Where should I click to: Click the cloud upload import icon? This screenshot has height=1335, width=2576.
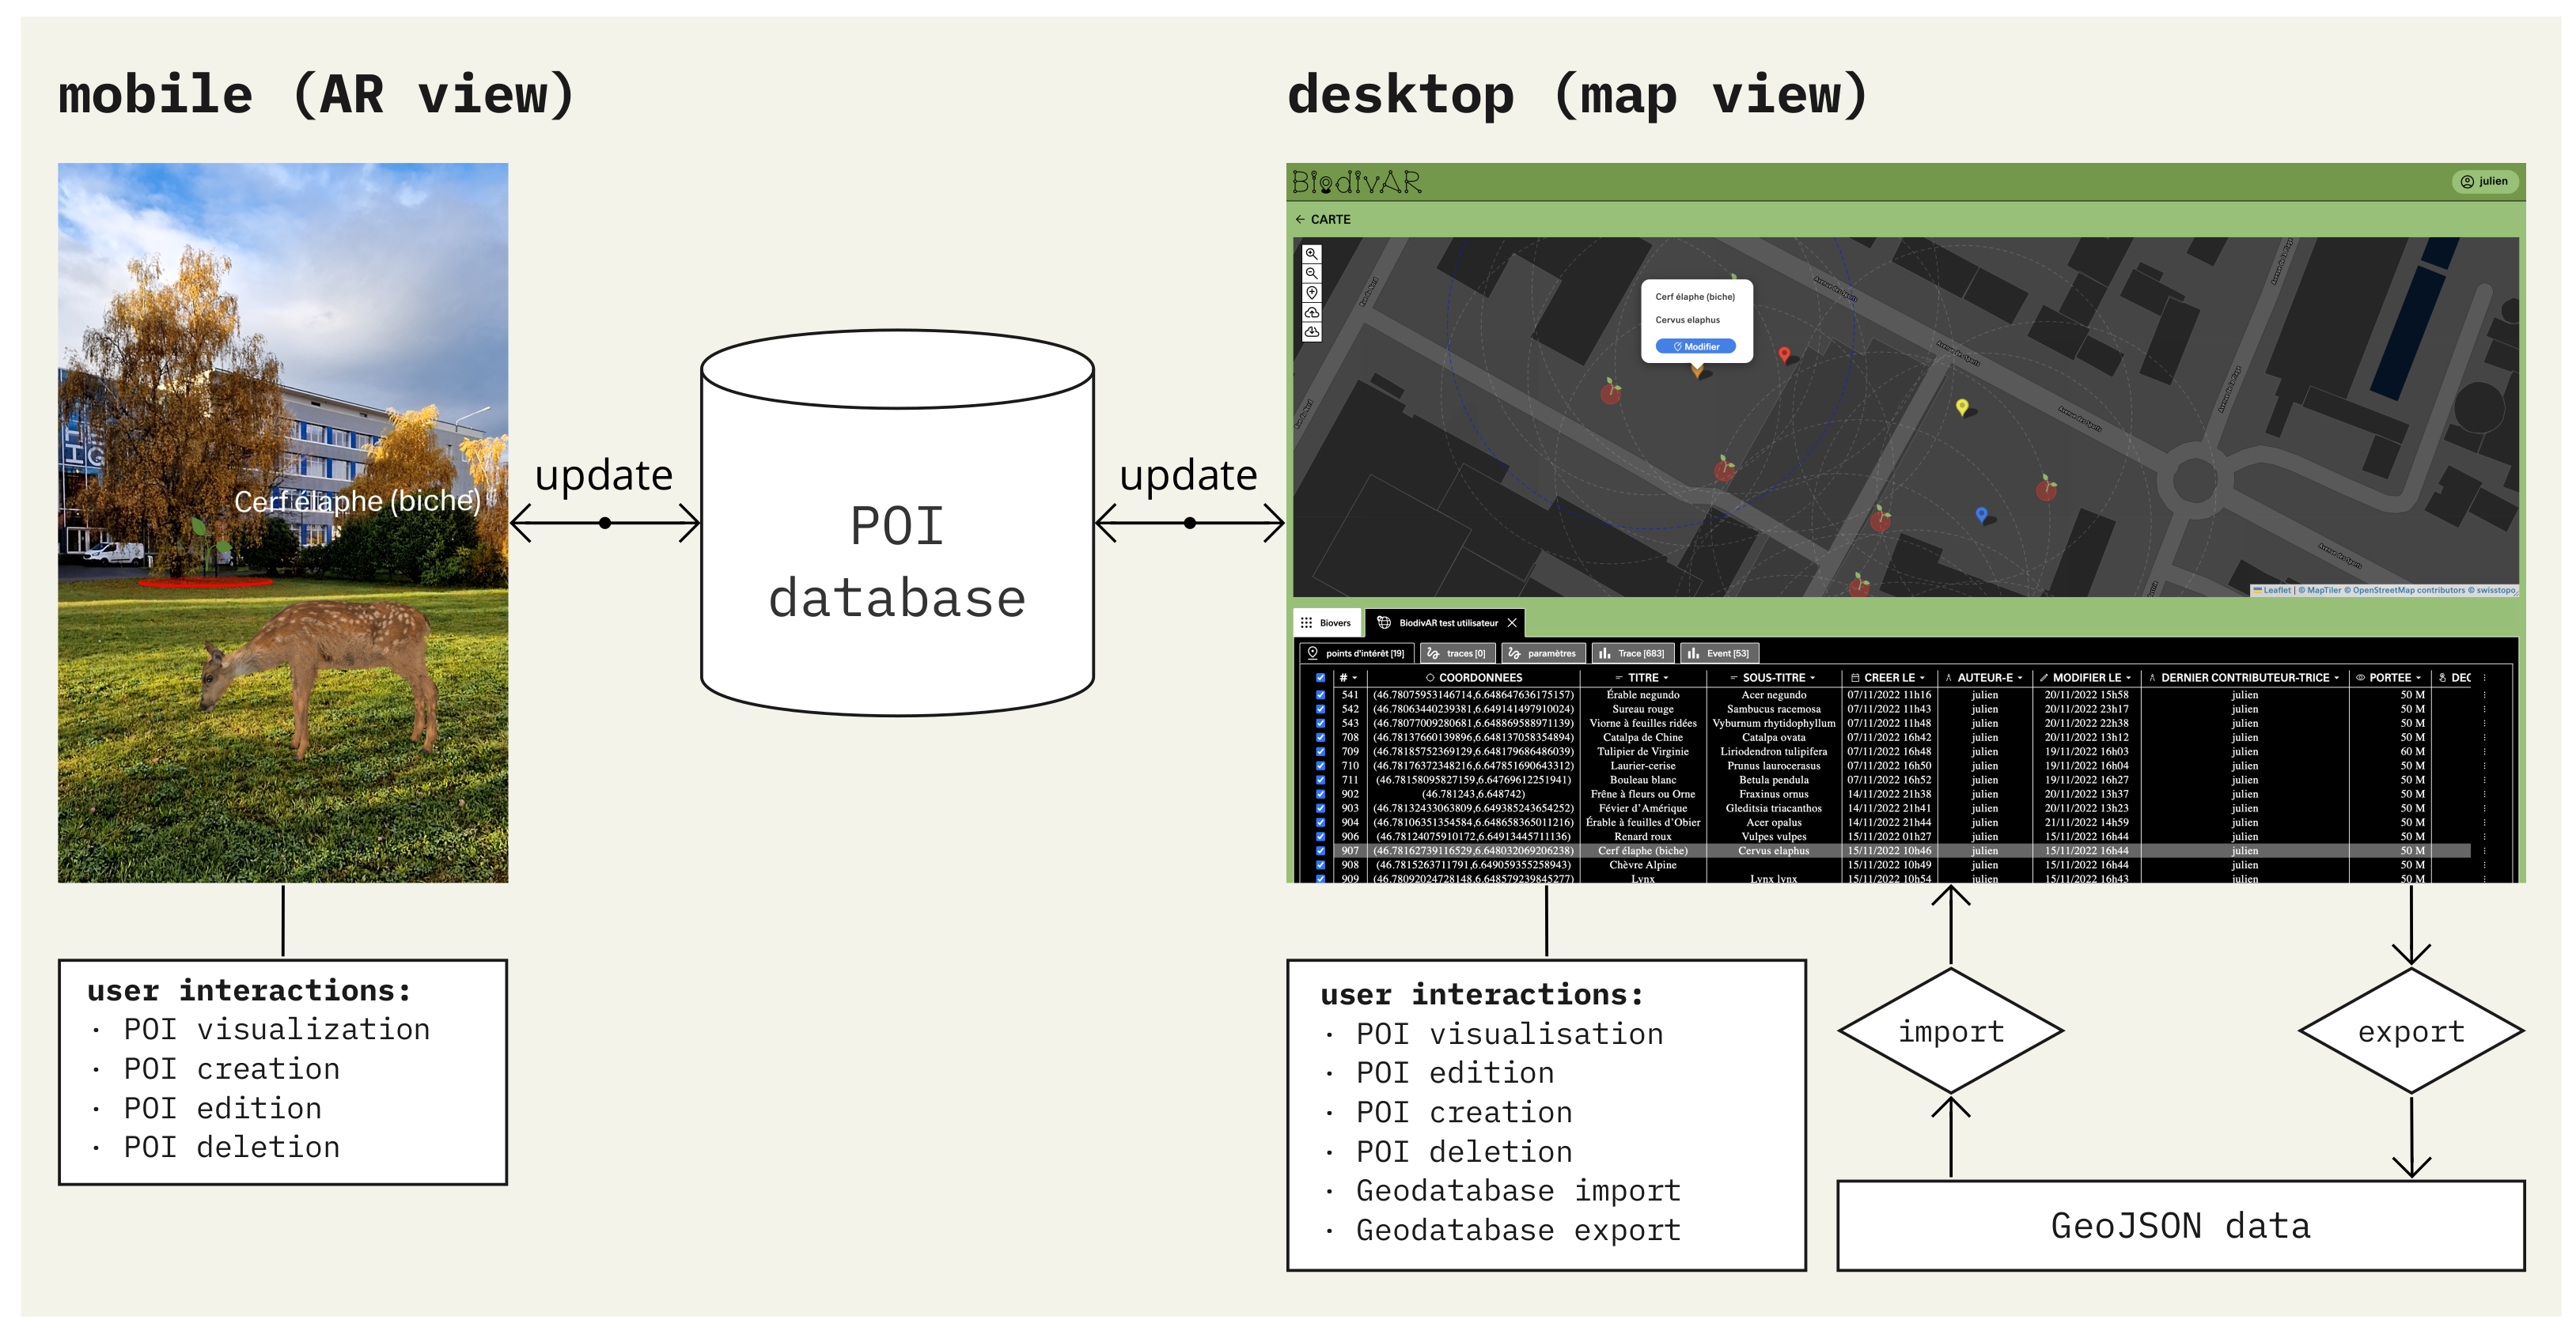point(1311,313)
